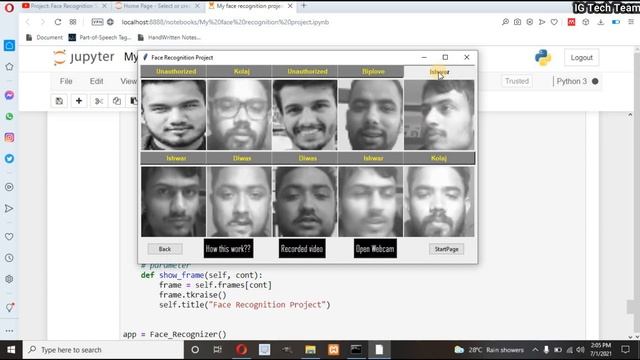Screen dimensions: 640x360
Task: Open Instagram in Opera sidebar
Action: (9, 138)
